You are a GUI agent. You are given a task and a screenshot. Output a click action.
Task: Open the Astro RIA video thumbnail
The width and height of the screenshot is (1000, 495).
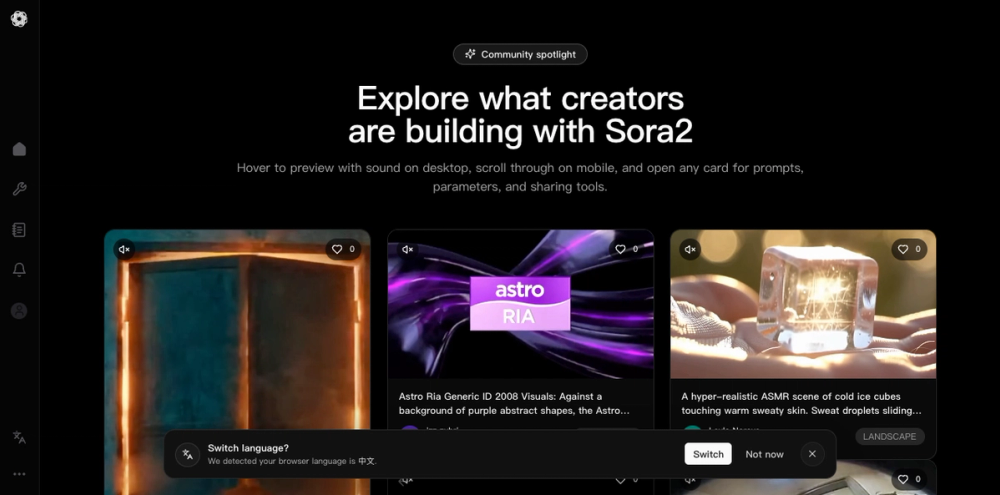click(x=520, y=304)
